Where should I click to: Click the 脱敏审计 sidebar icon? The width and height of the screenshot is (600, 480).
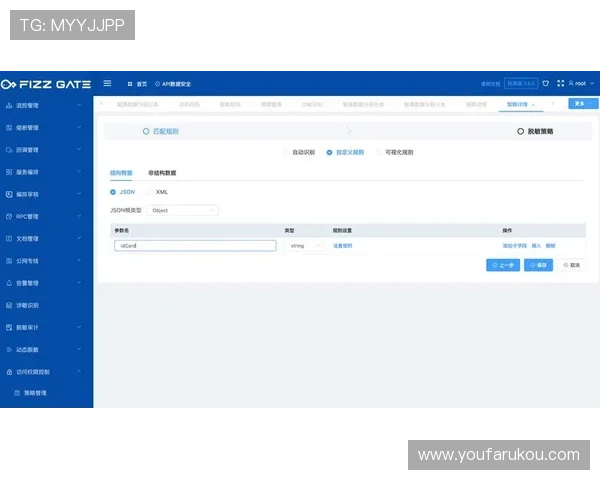[9, 327]
